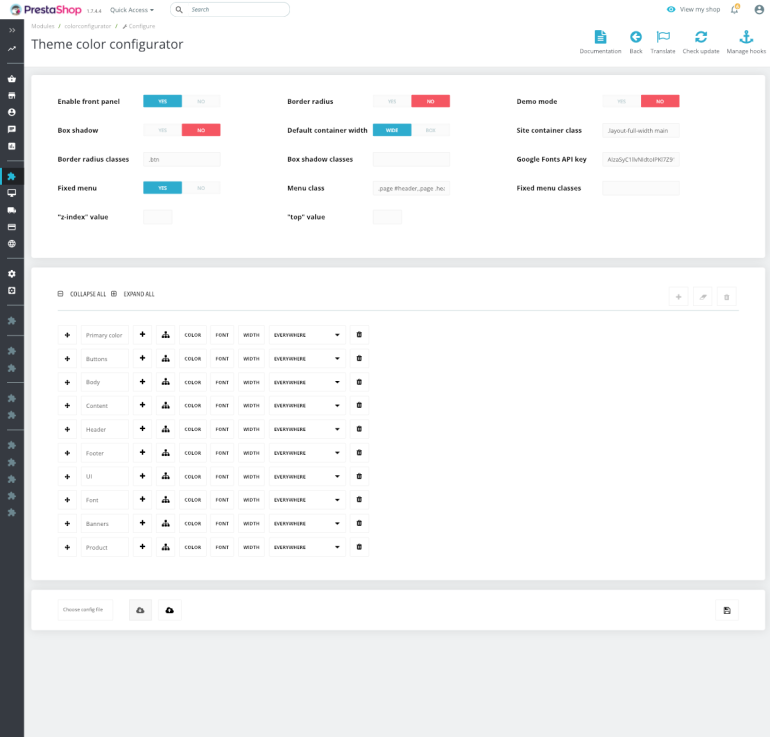Open Shipping truck icon in sidebar

(12, 210)
